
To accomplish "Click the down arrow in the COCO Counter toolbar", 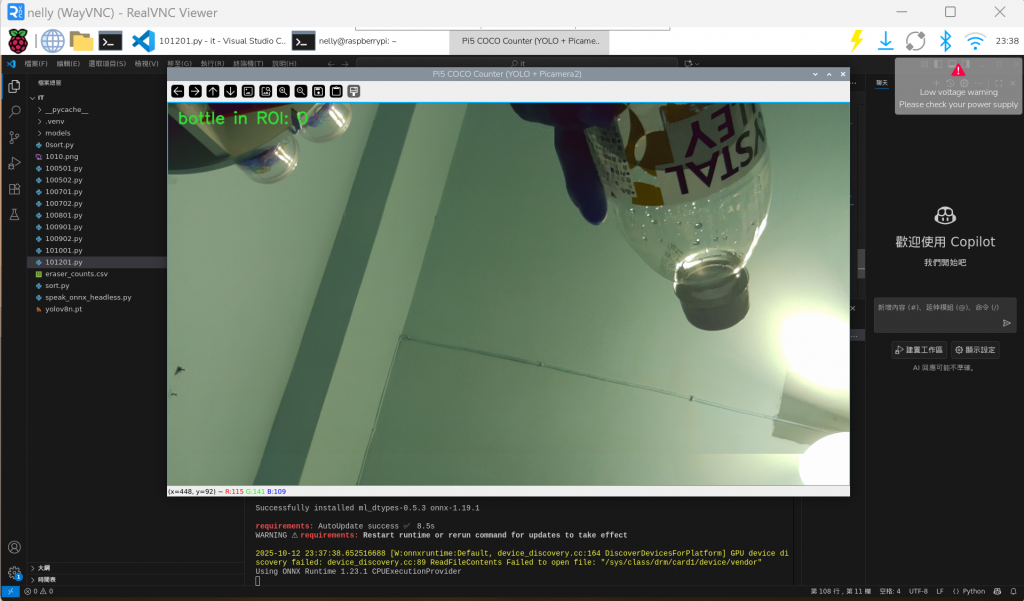I will 231,91.
